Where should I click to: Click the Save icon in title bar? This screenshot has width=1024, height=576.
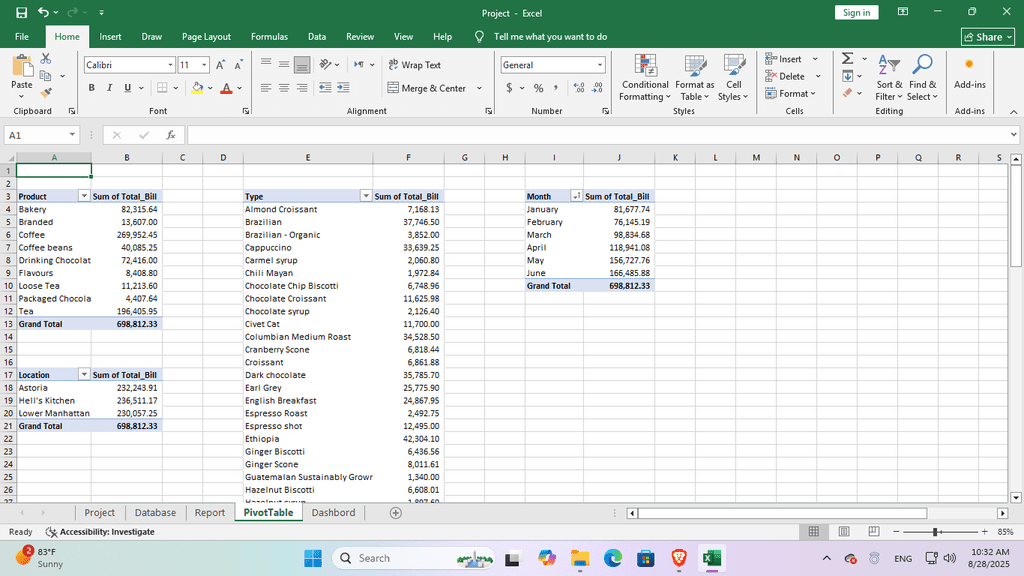coord(21,12)
